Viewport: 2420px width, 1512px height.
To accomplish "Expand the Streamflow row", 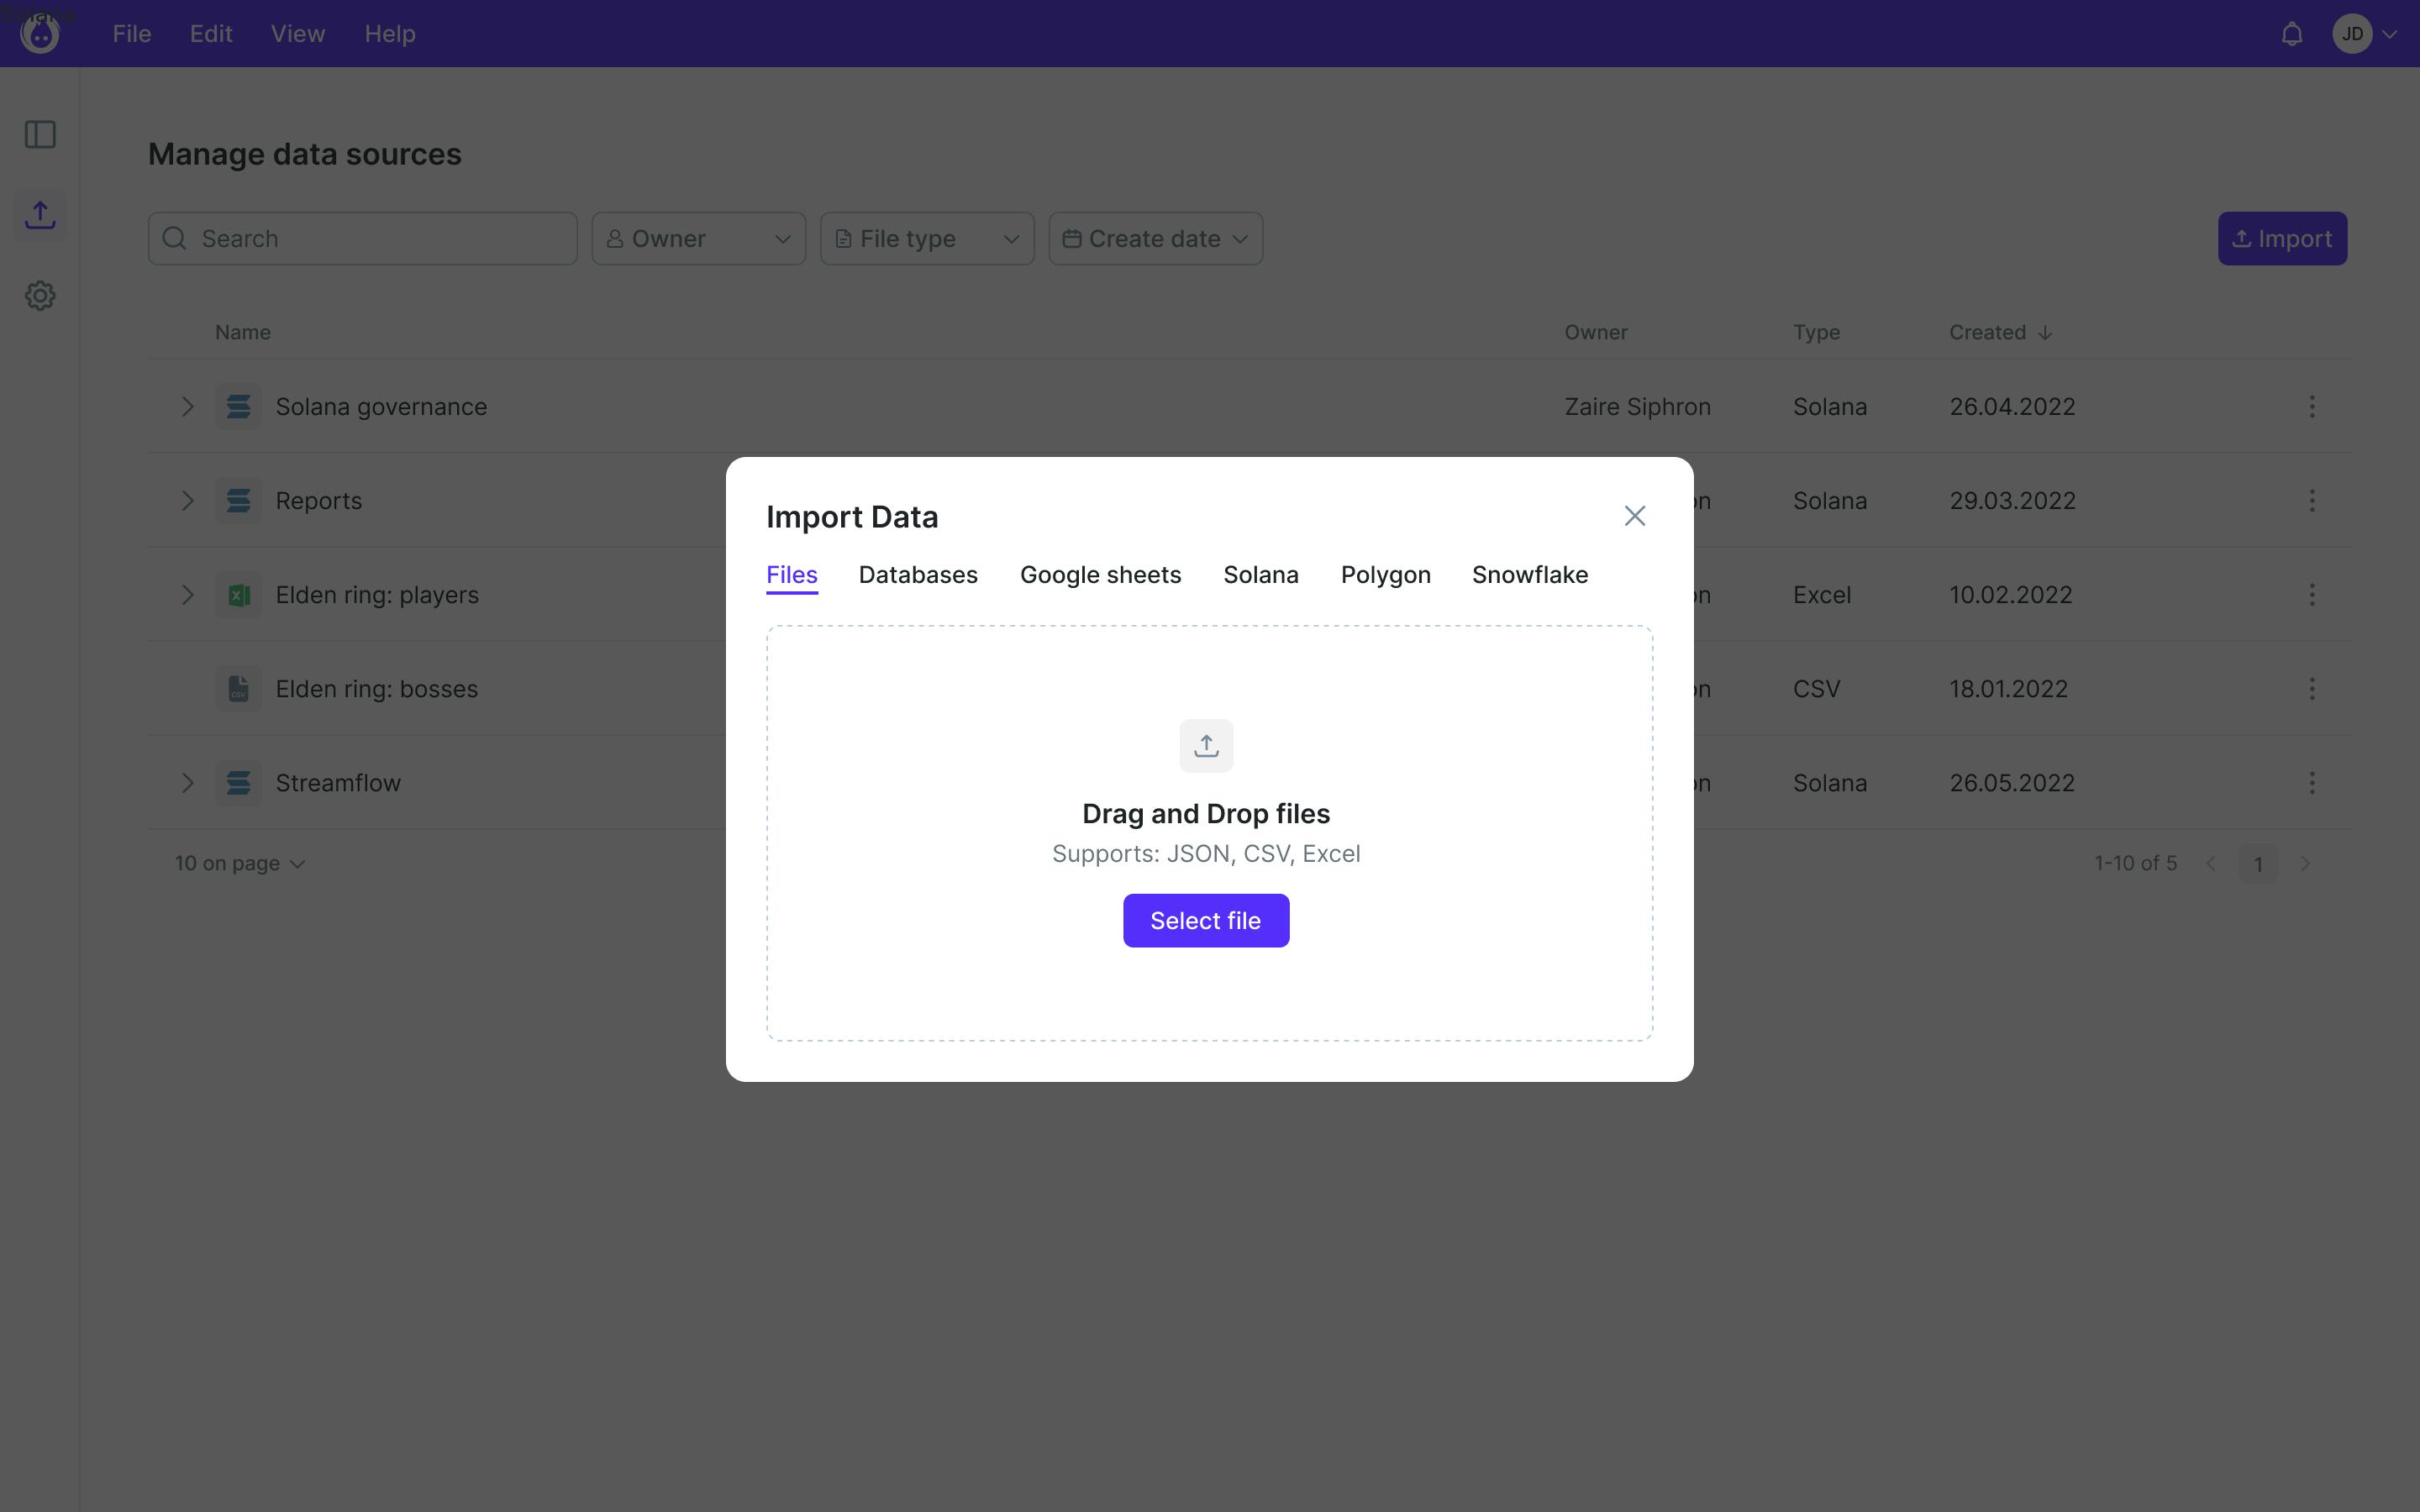I will [187, 782].
